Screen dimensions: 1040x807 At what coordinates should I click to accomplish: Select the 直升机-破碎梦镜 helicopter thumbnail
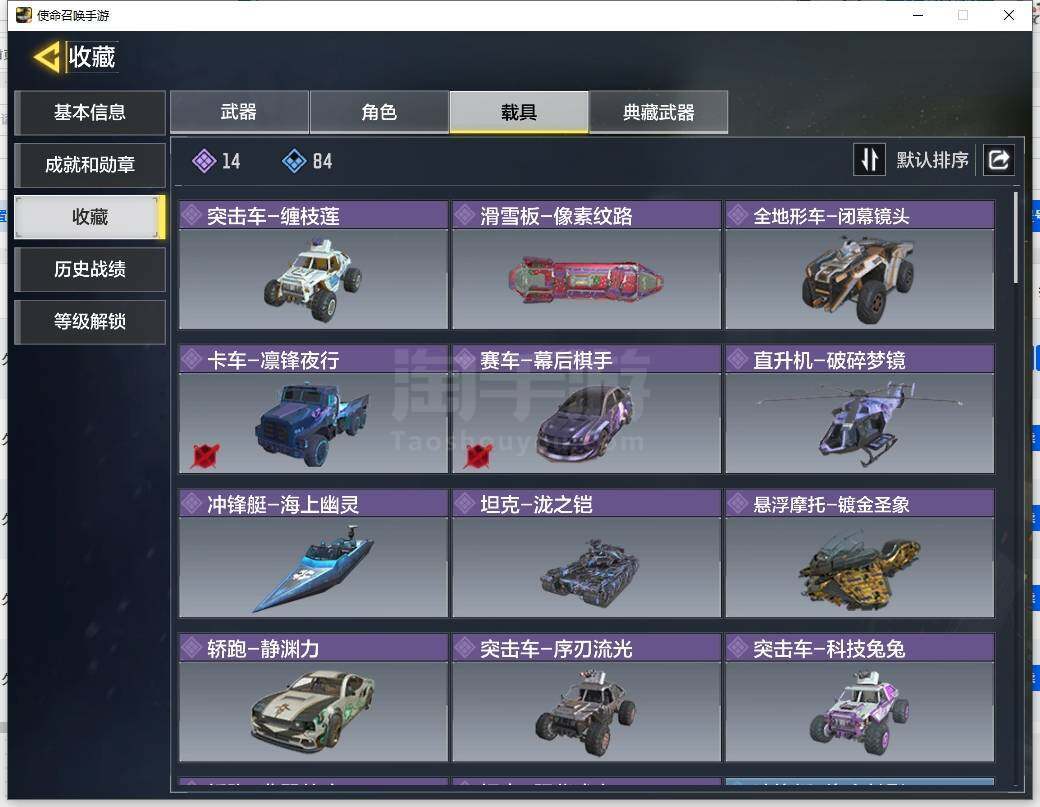(x=860, y=423)
